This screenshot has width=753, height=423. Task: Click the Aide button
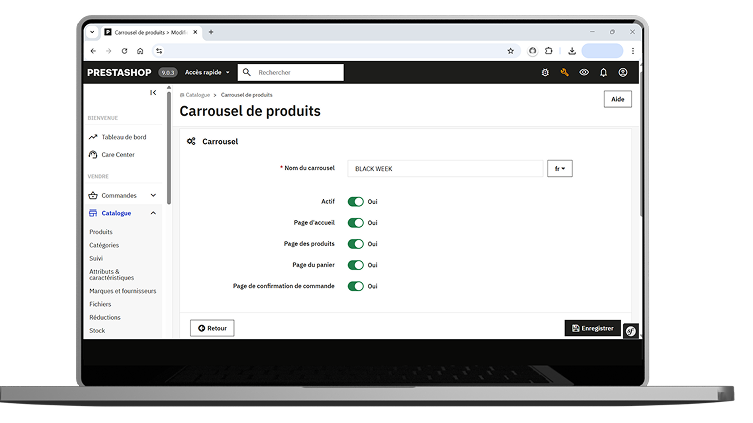(x=618, y=99)
